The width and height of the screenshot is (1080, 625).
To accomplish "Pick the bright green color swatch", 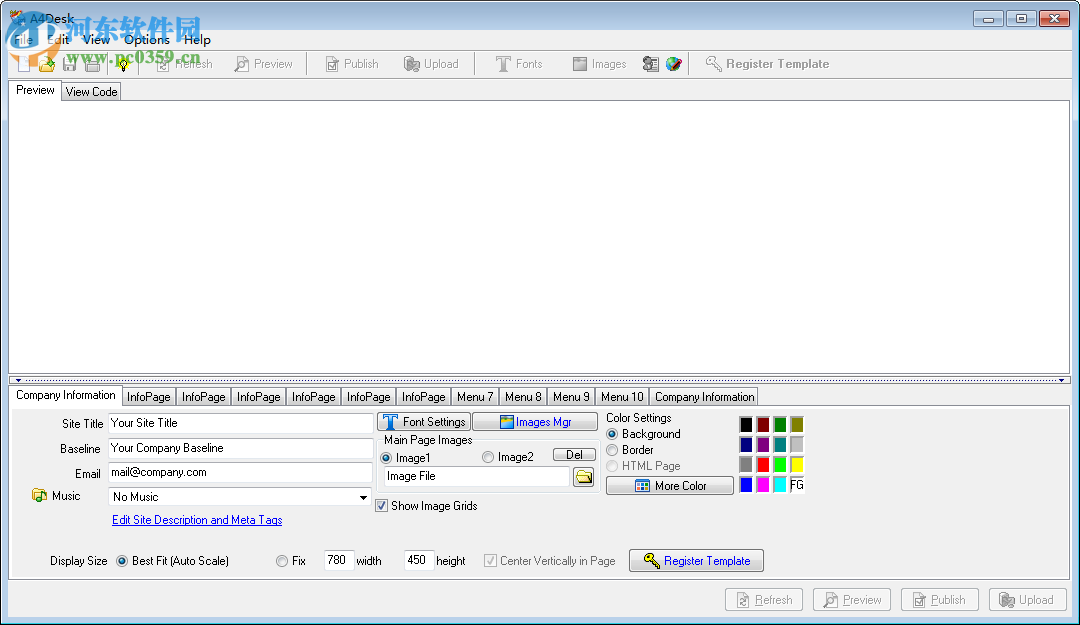I will 780,465.
